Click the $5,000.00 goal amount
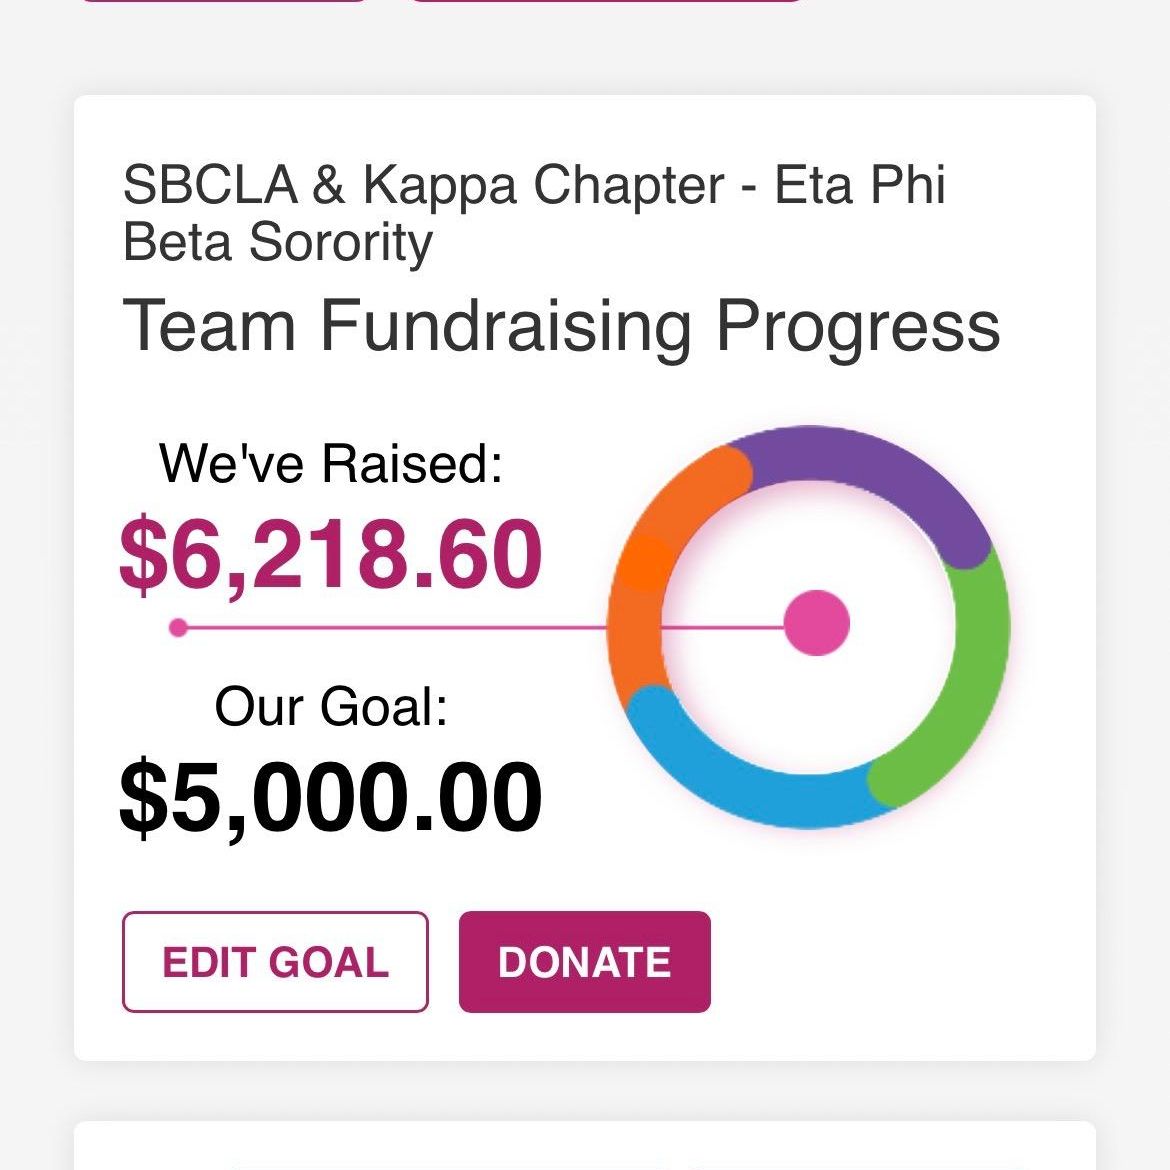 [331, 798]
